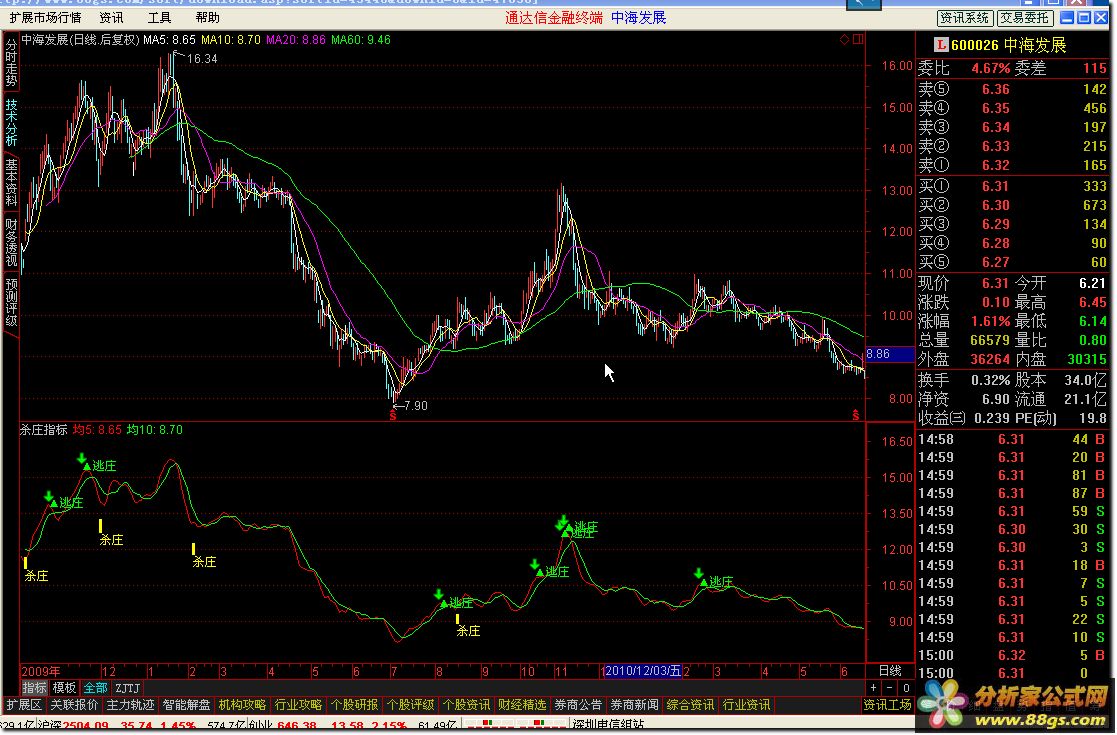Click the red S marker under 7.90 low
The height and width of the screenshot is (735, 1117).
tap(393, 415)
